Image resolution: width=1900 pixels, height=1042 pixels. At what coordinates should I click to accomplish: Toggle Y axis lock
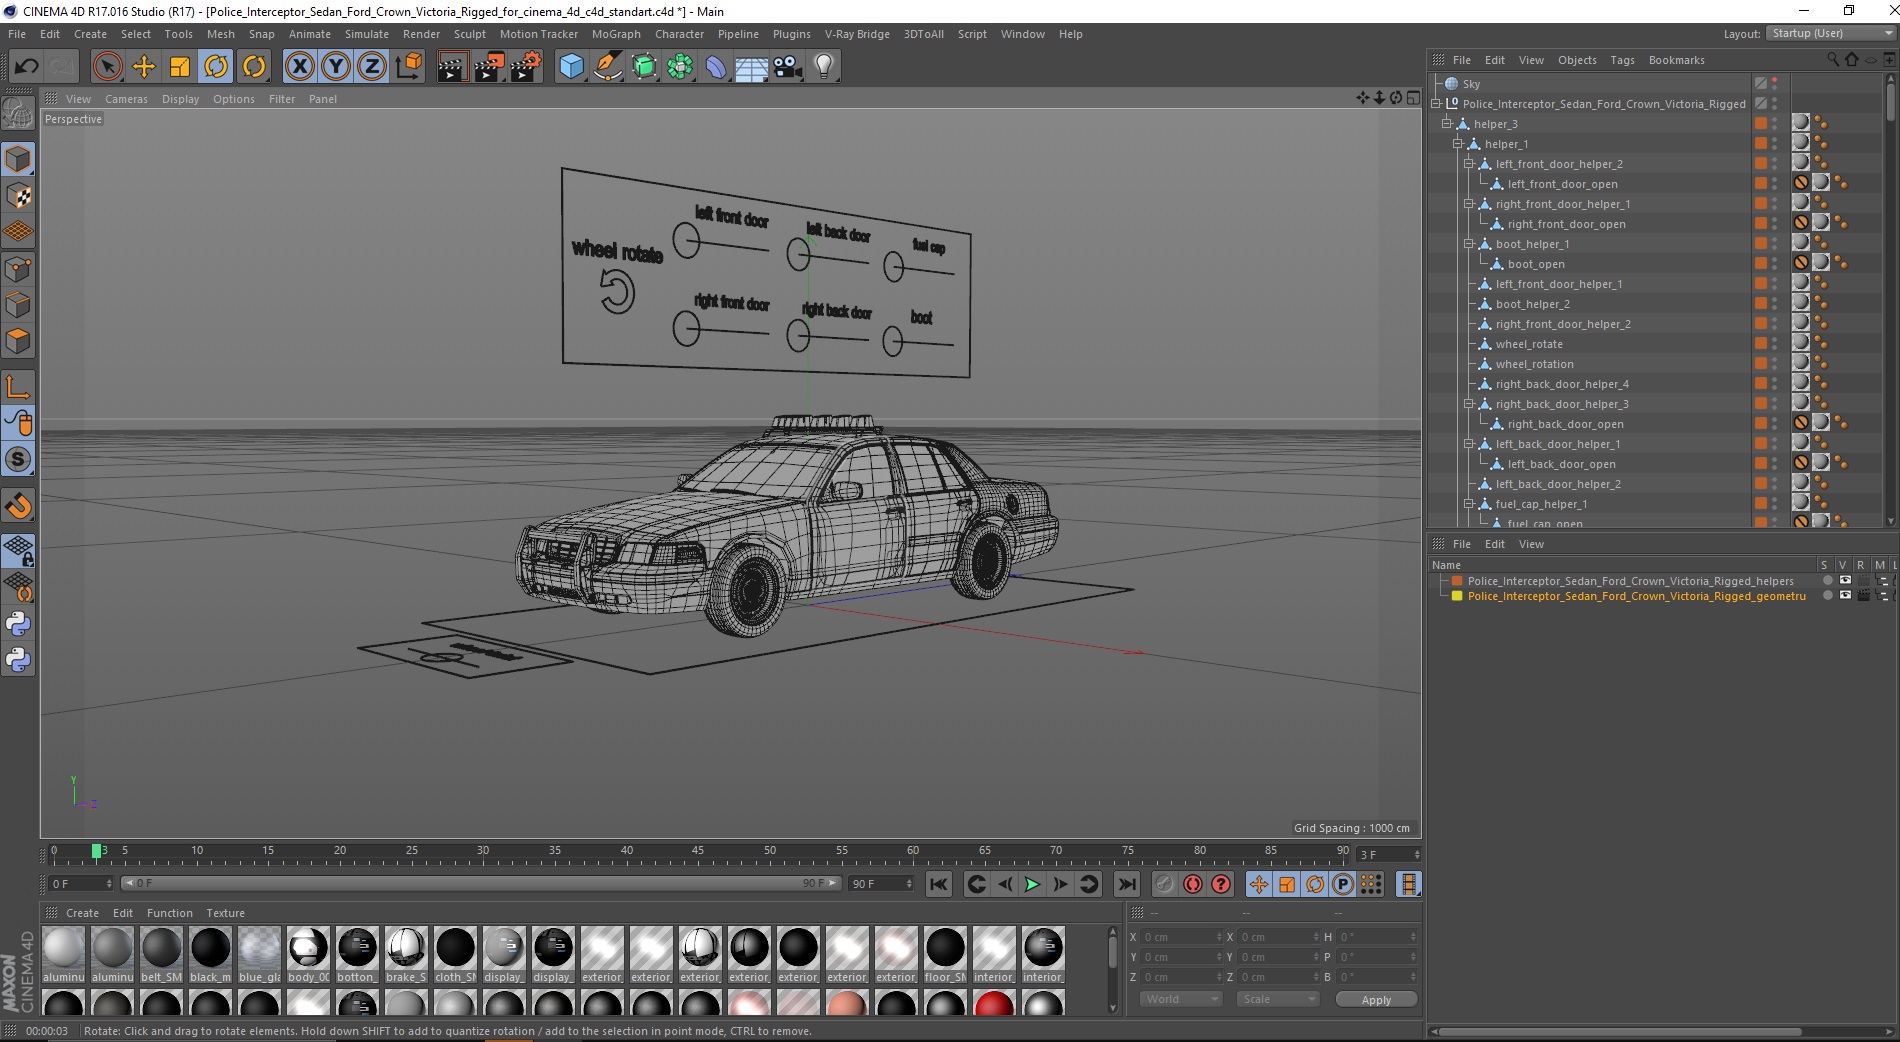coord(336,66)
